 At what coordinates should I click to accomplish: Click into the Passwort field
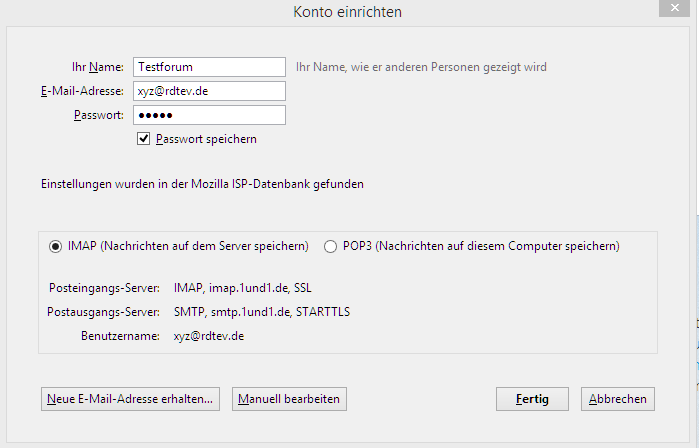[209, 115]
